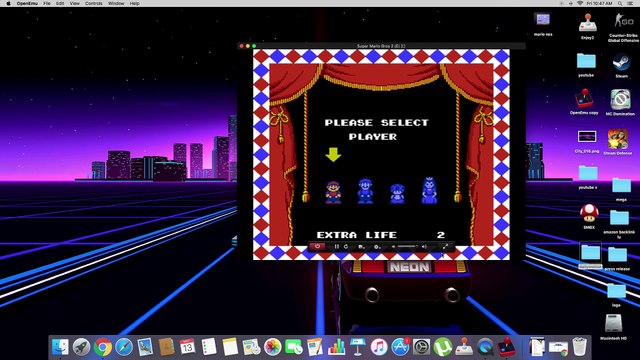Open Keynote from the Dock
Viewport: 640px width, 360px height.
click(358, 347)
